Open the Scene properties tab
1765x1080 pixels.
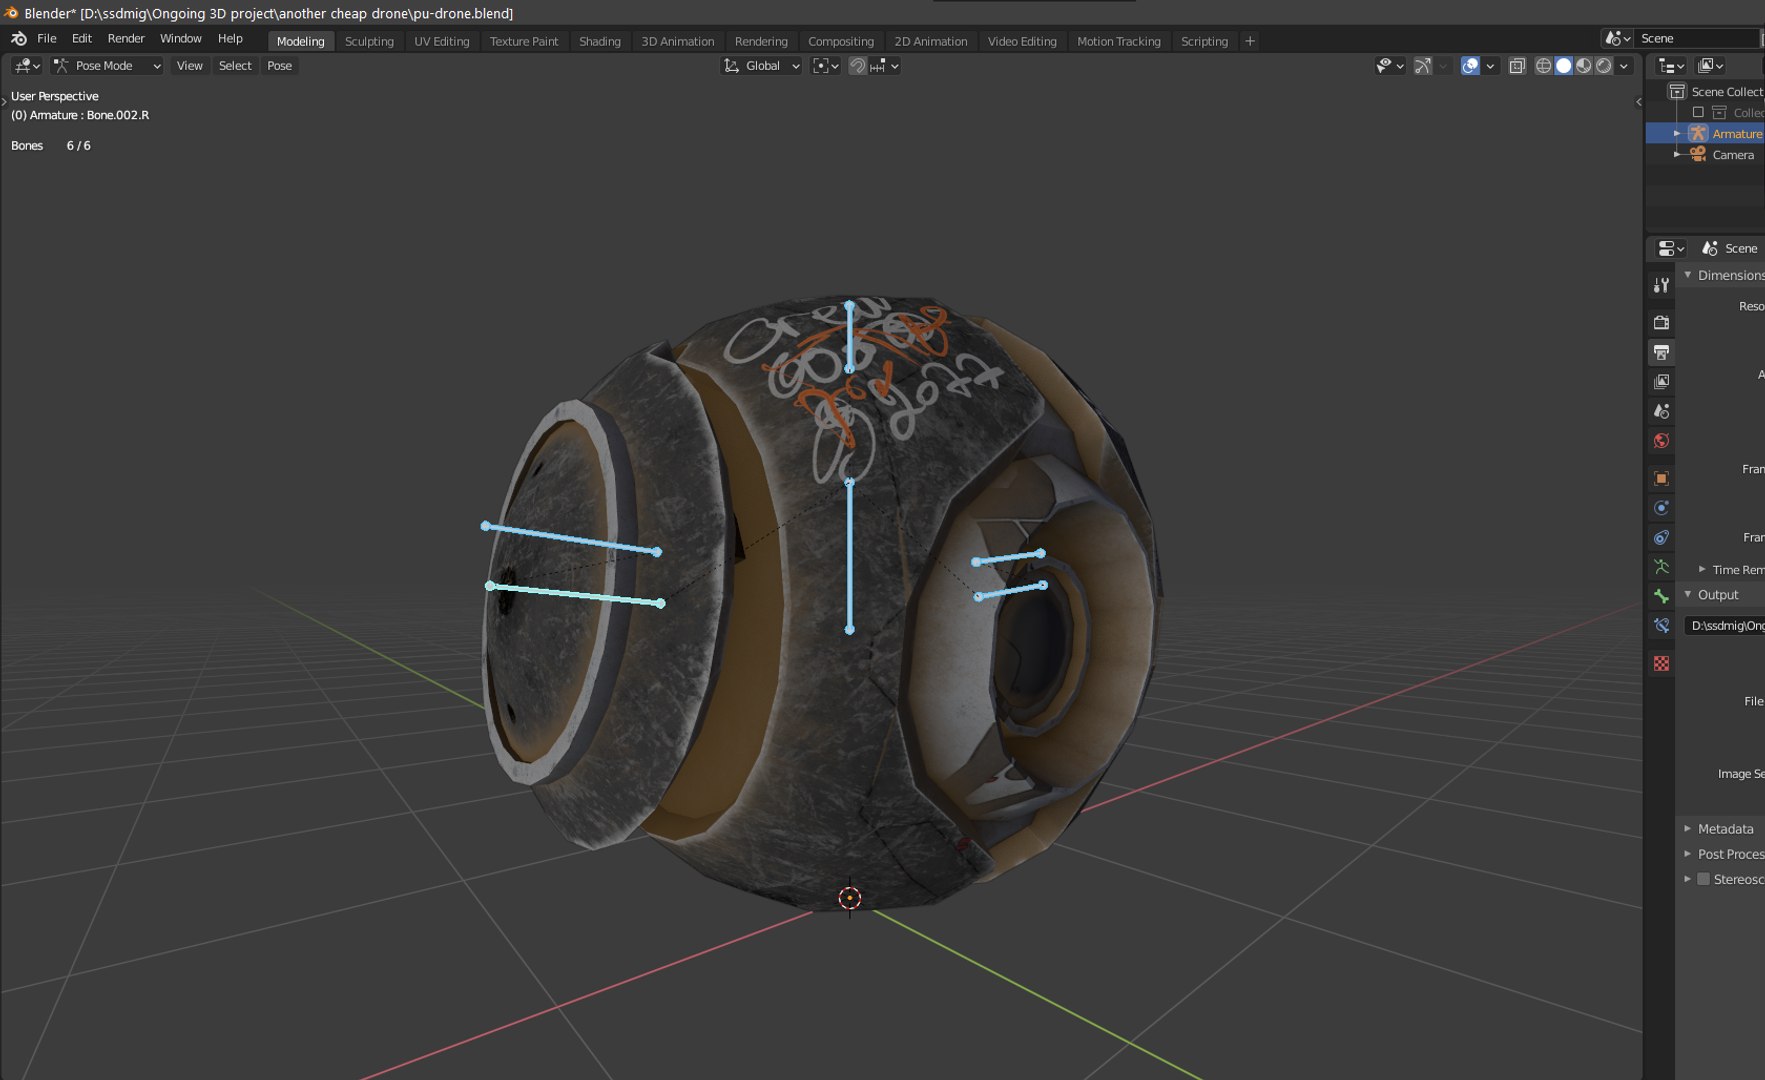click(1661, 411)
